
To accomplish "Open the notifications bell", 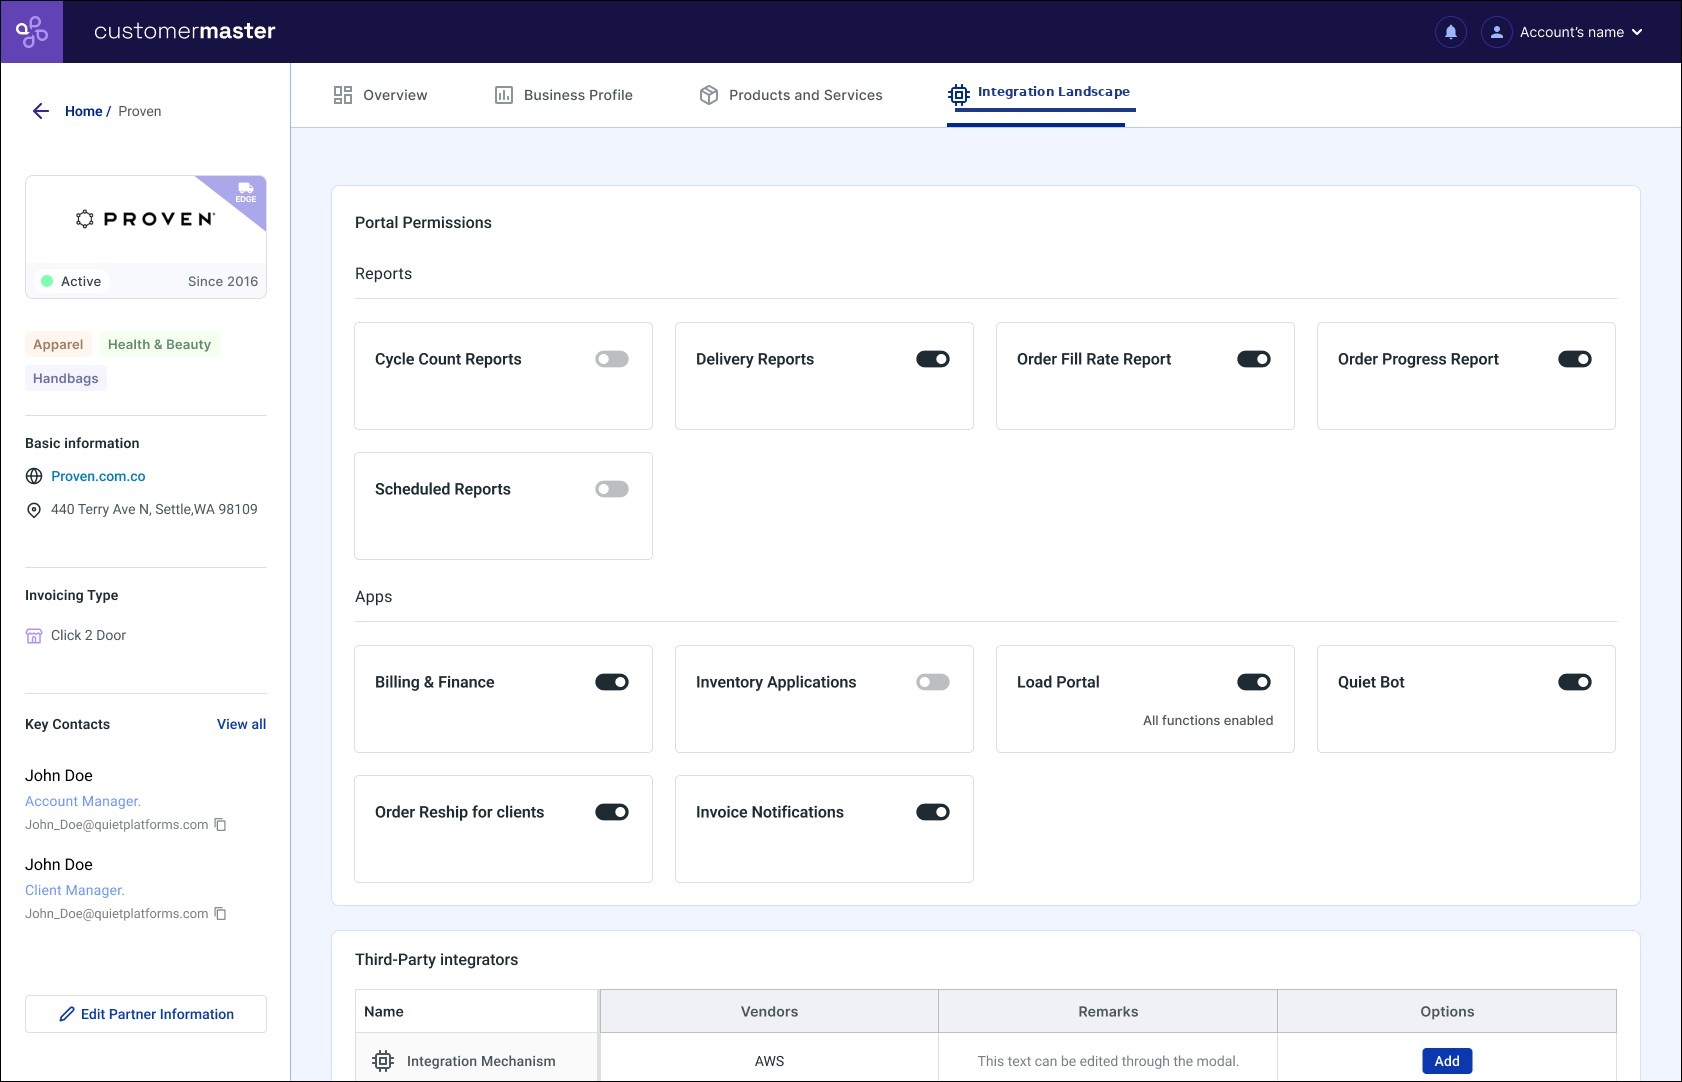I will 1450,32.
